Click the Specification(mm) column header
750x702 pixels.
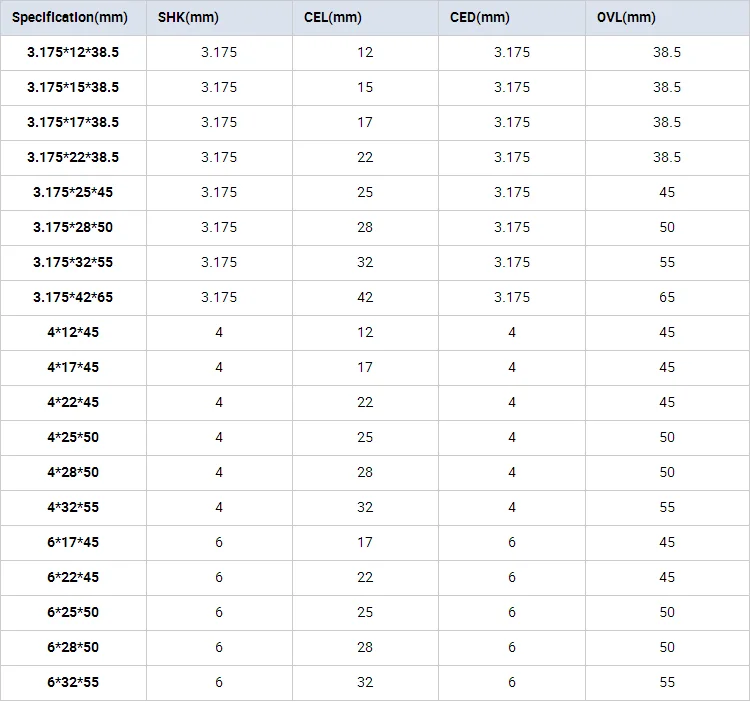pyautogui.click(x=72, y=17)
